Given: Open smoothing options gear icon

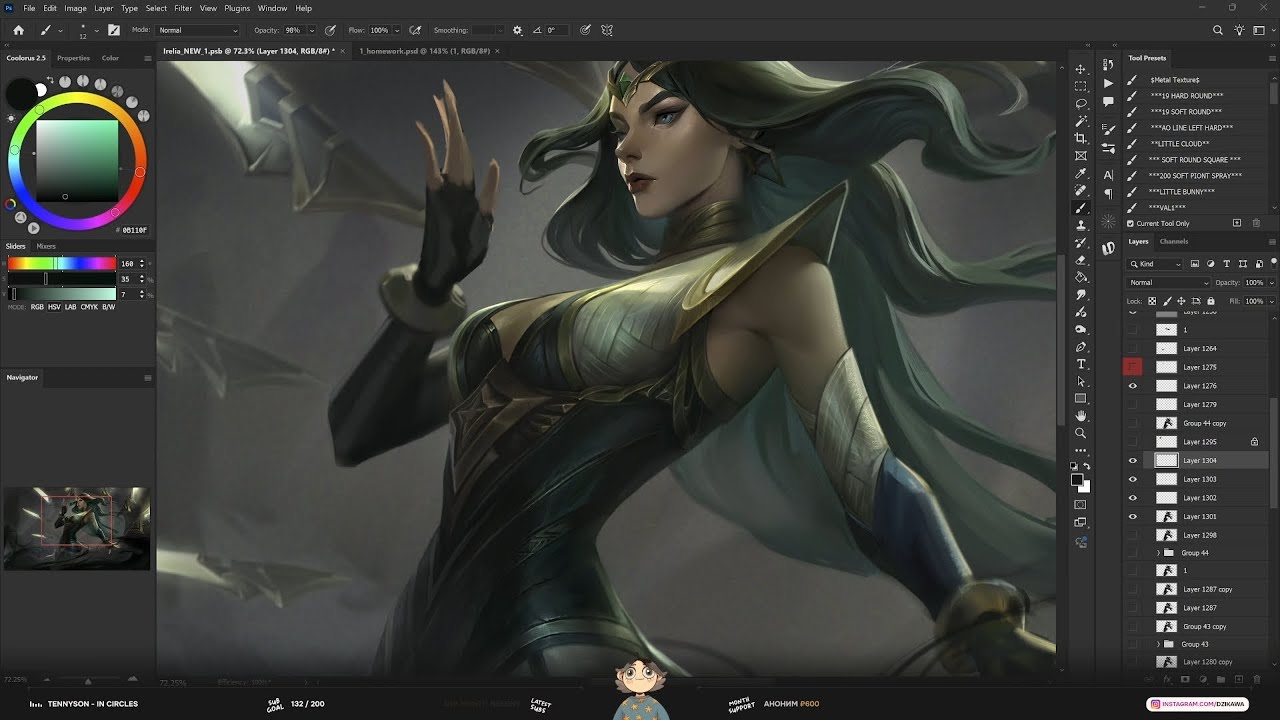Looking at the screenshot, I should tap(517, 31).
